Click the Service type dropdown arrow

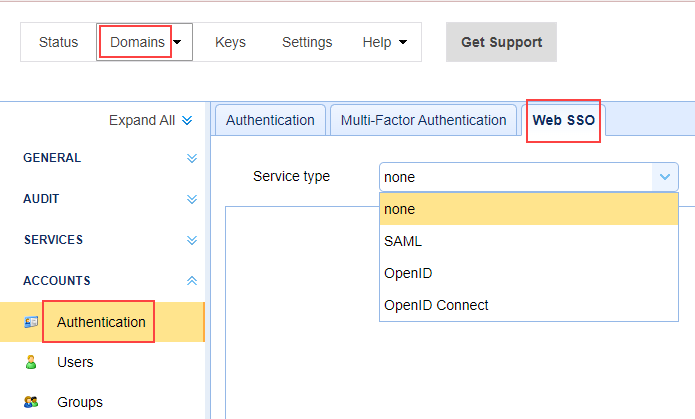tap(665, 177)
